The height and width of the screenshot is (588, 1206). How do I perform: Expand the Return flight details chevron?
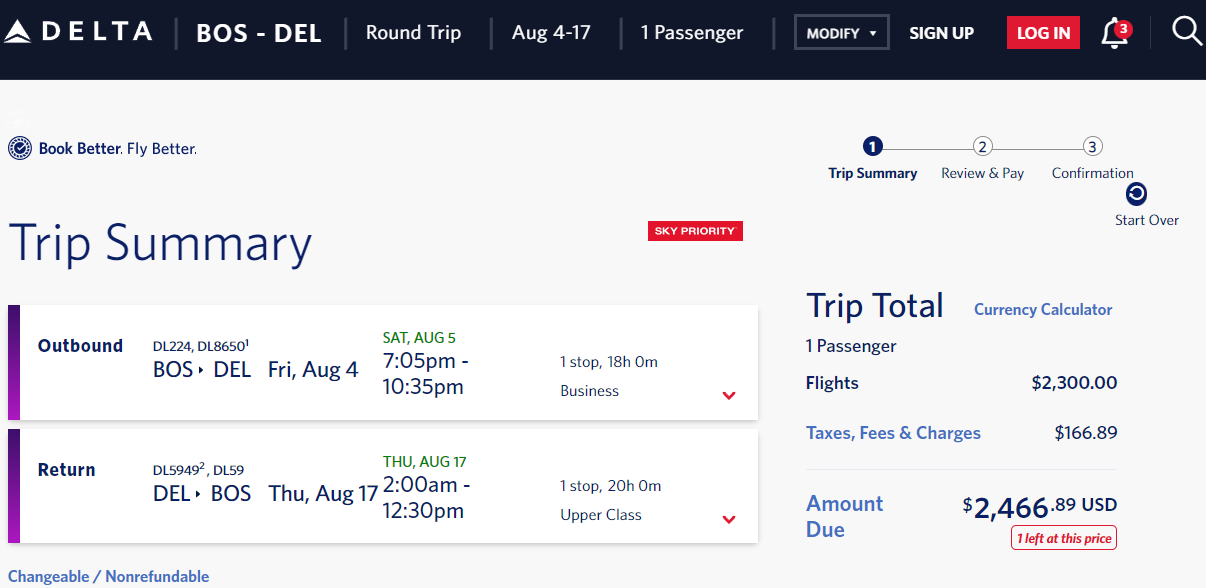coord(729,519)
